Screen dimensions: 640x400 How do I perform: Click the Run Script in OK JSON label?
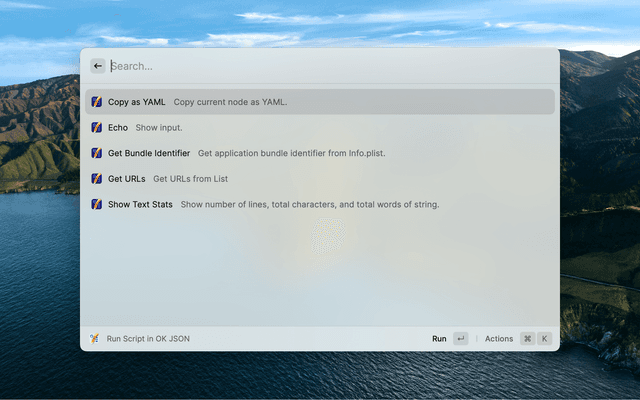coord(148,339)
